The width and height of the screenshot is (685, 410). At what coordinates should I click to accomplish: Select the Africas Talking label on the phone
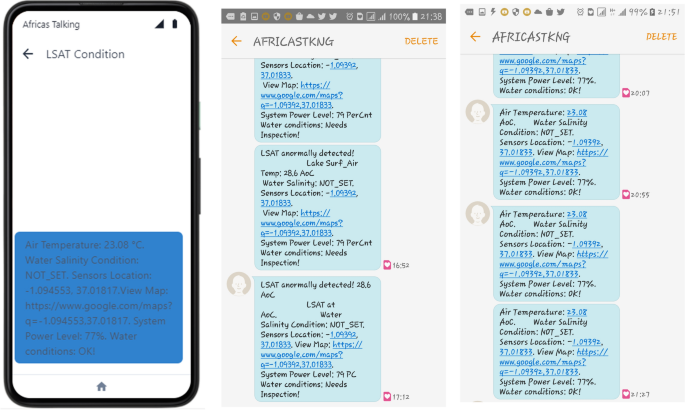click(x=51, y=24)
